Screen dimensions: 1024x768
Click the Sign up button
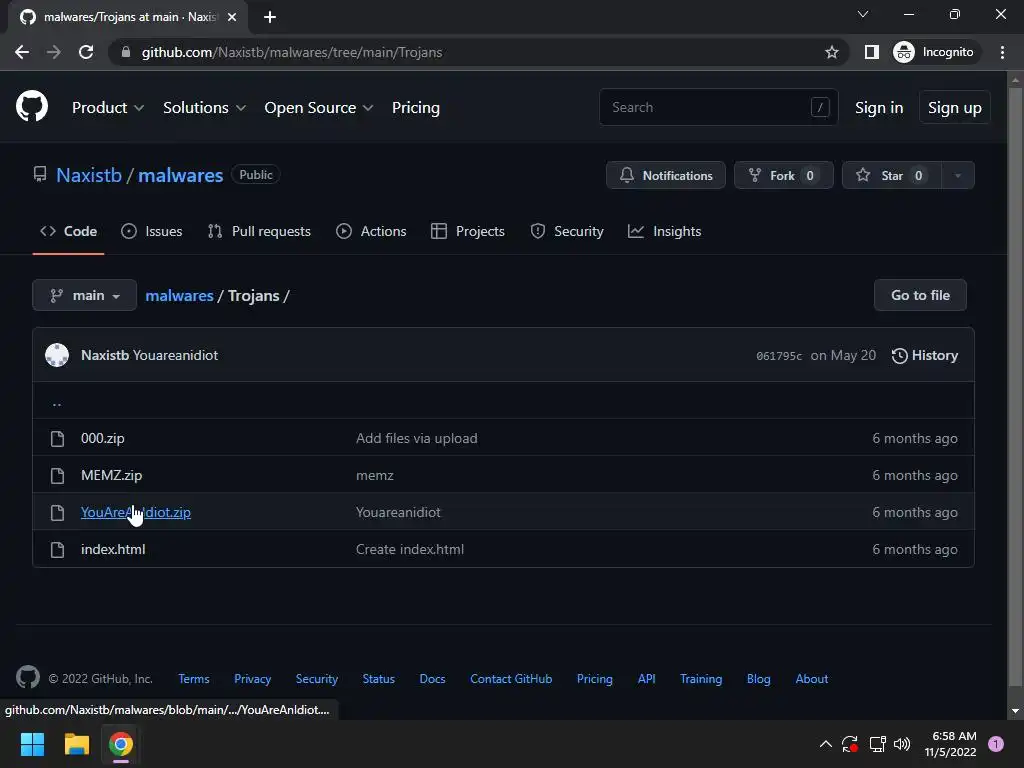coord(955,108)
